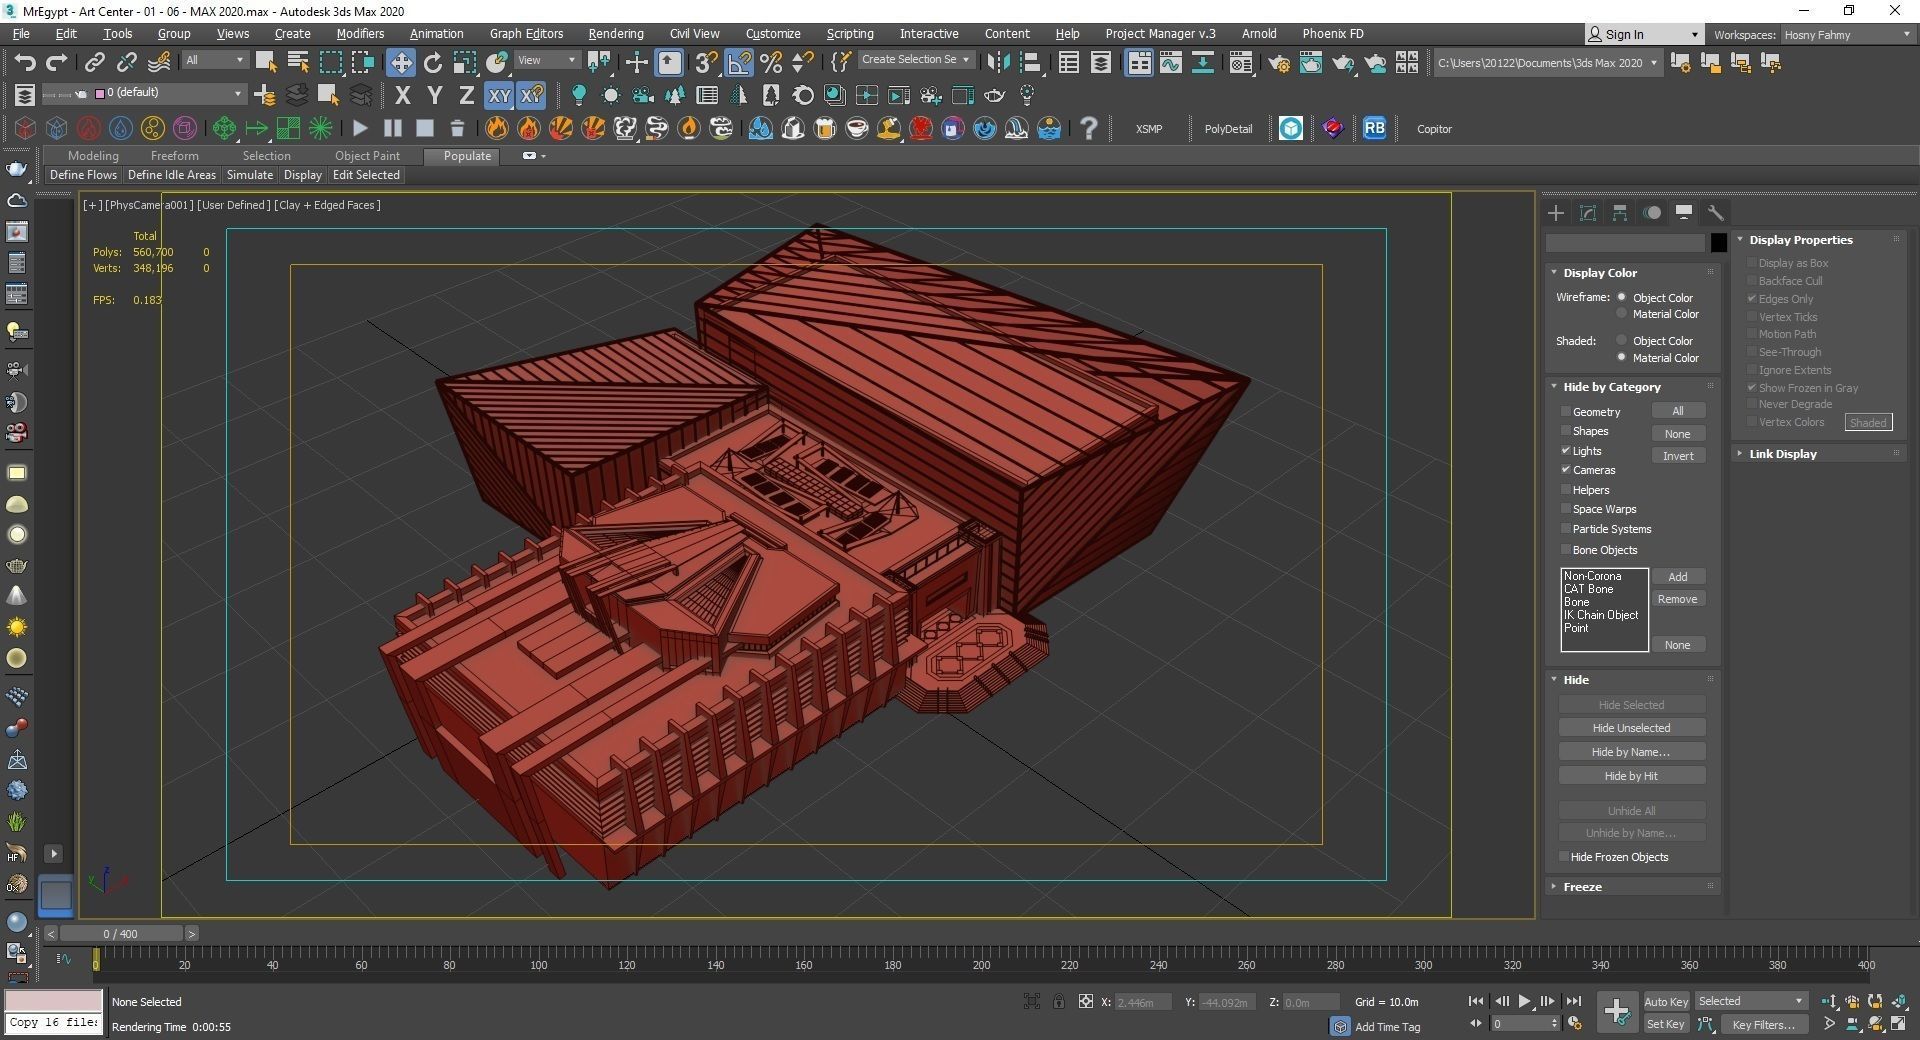
Task: Open the Workspaces dropdown
Action: [1846, 35]
